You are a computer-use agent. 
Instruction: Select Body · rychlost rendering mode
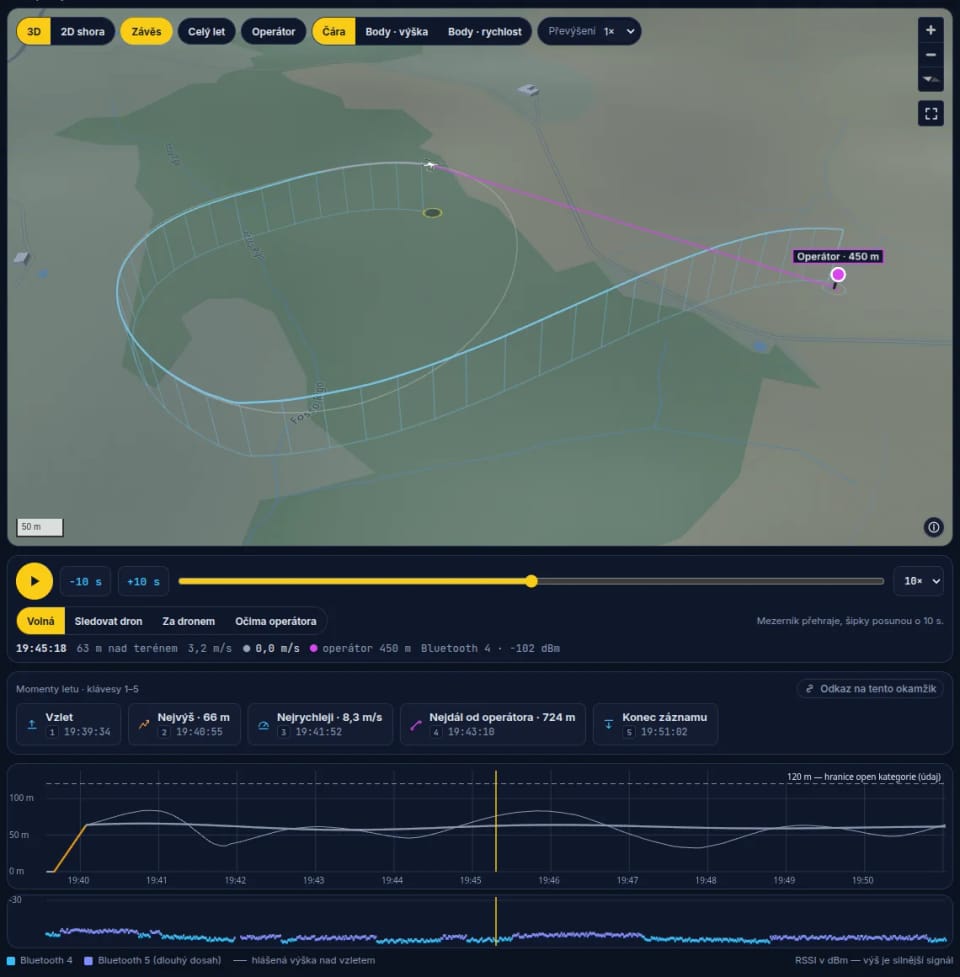click(x=485, y=31)
